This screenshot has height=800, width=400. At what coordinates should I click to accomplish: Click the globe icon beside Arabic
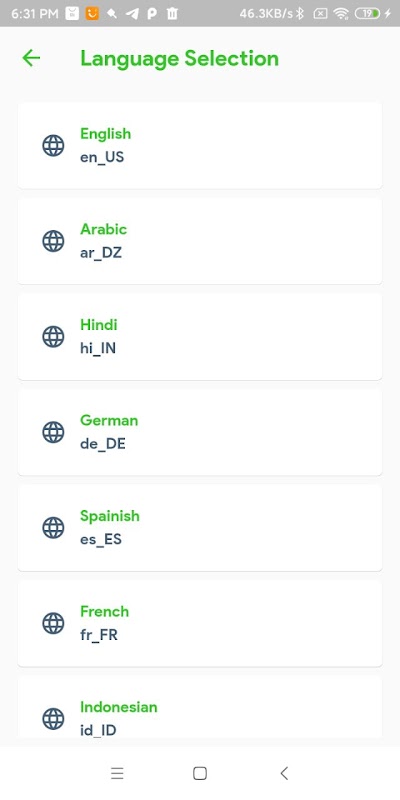point(53,241)
